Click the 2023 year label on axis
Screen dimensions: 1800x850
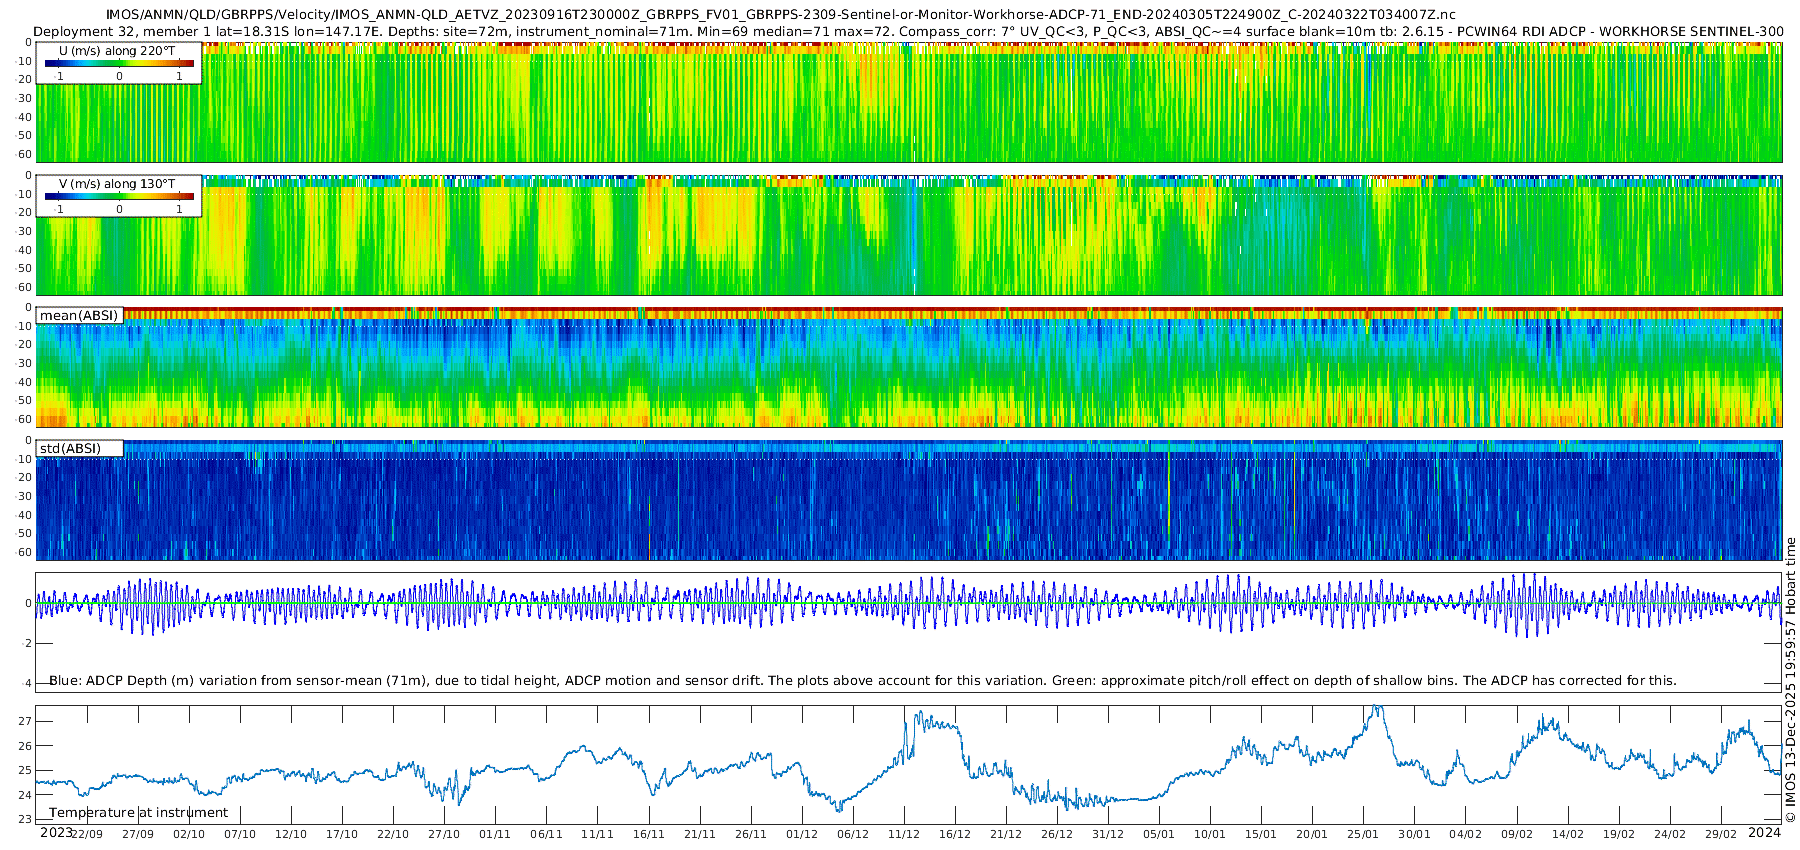pyautogui.click(x=55, y=832)
